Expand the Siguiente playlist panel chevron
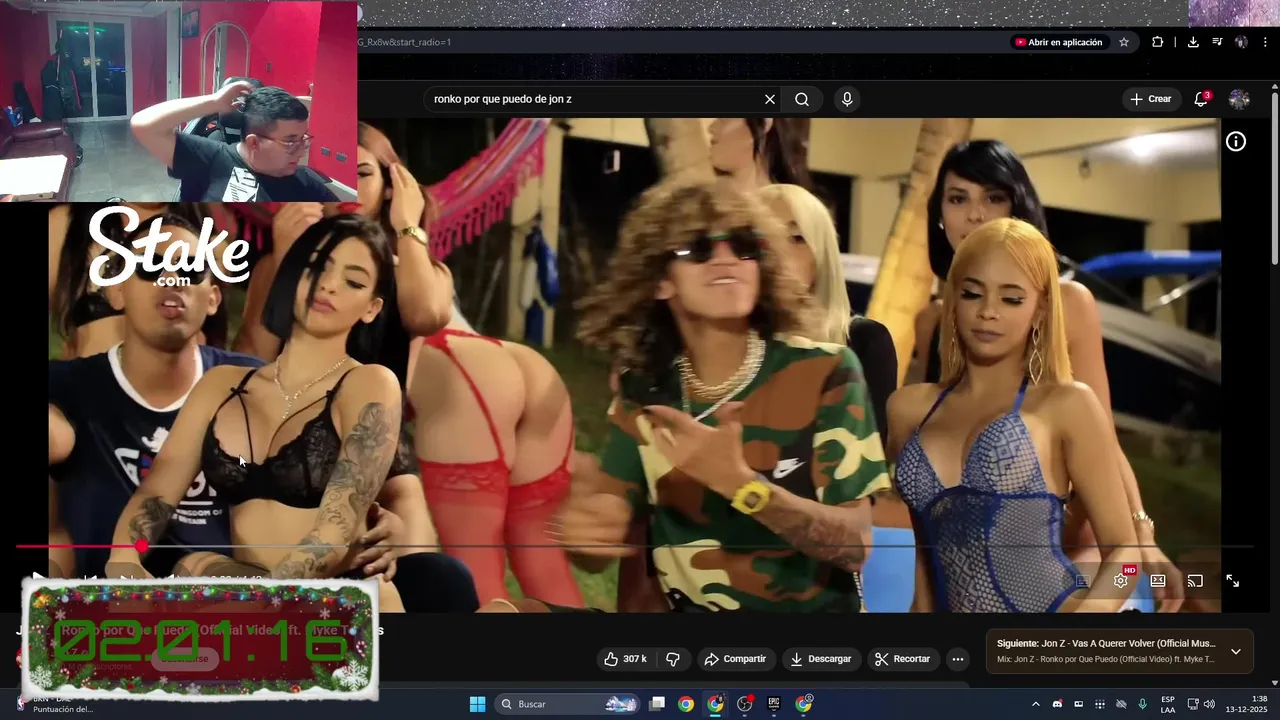Image resolution: width=1280 pixels, height=720 pixels. pyautogui.click(x=1236, y=651)
